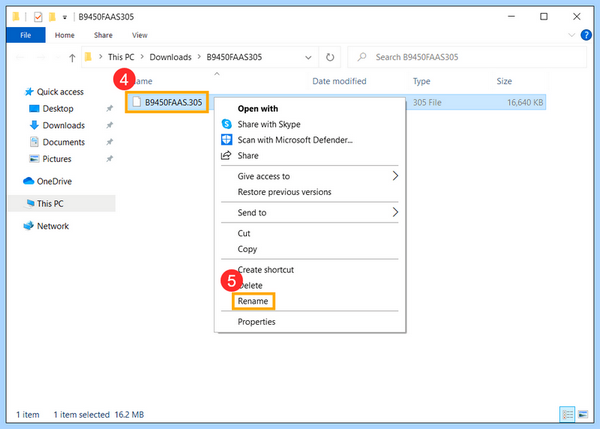Click the Pictures icon in sidebar
The image size is (600, 429).
click(x=34, y=158)
